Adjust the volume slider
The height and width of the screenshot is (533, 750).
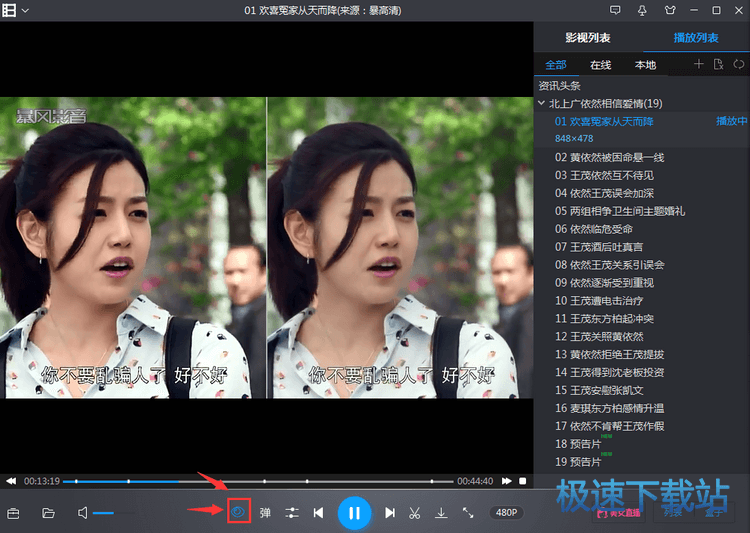pyautogui.click(x=114, y=513)
